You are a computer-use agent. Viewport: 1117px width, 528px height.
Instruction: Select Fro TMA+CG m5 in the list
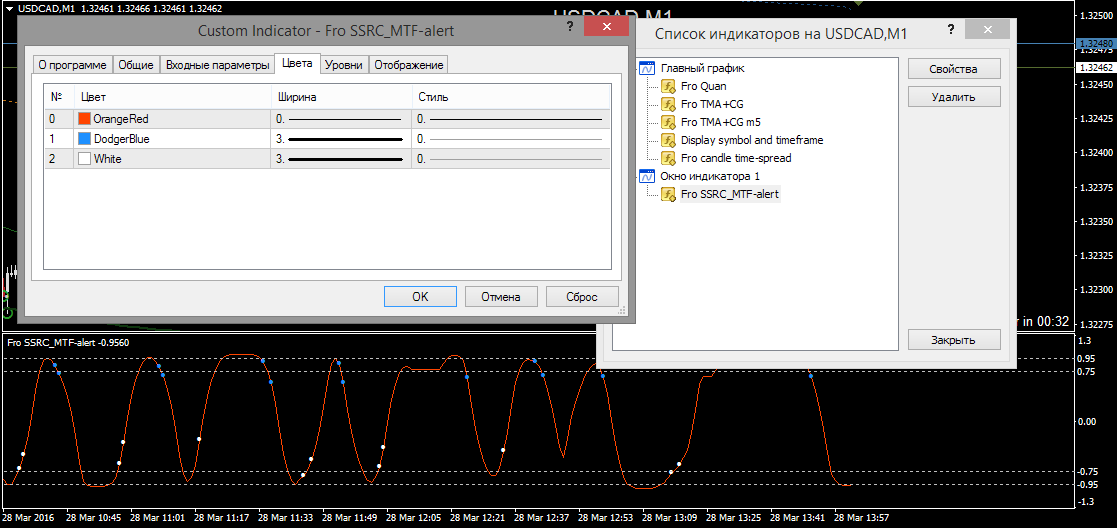pyautogui.click(x=721, y=122)
